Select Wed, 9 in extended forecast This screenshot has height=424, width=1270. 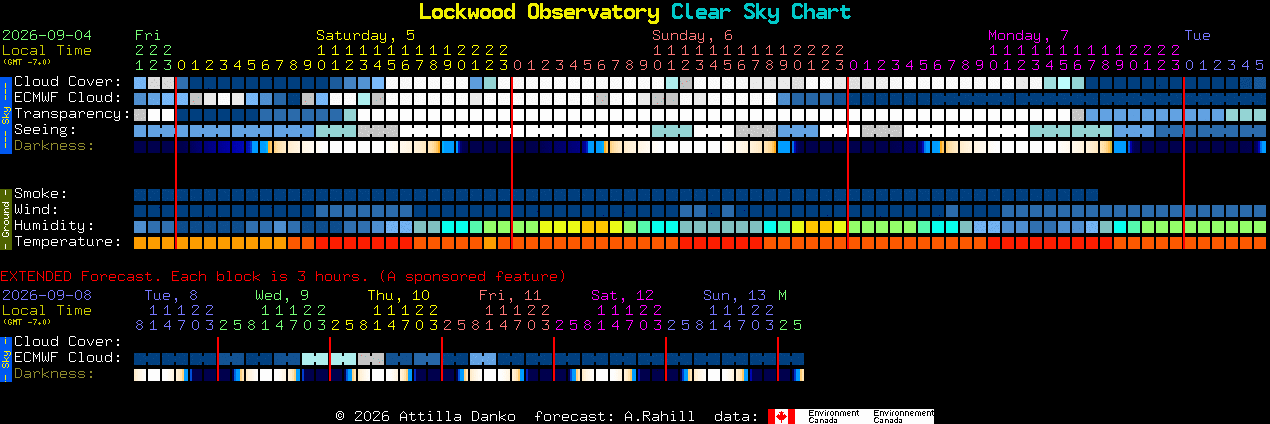(x=282, y=295)
